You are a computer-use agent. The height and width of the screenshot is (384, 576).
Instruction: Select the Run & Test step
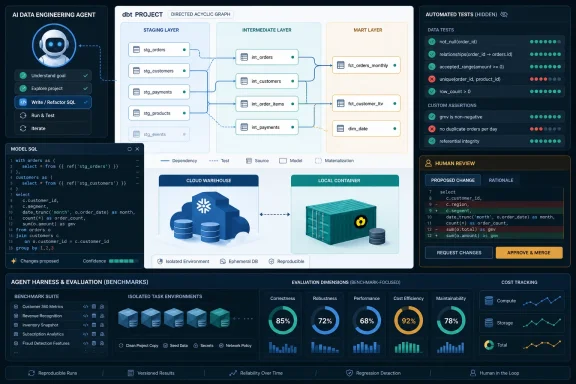53,115
